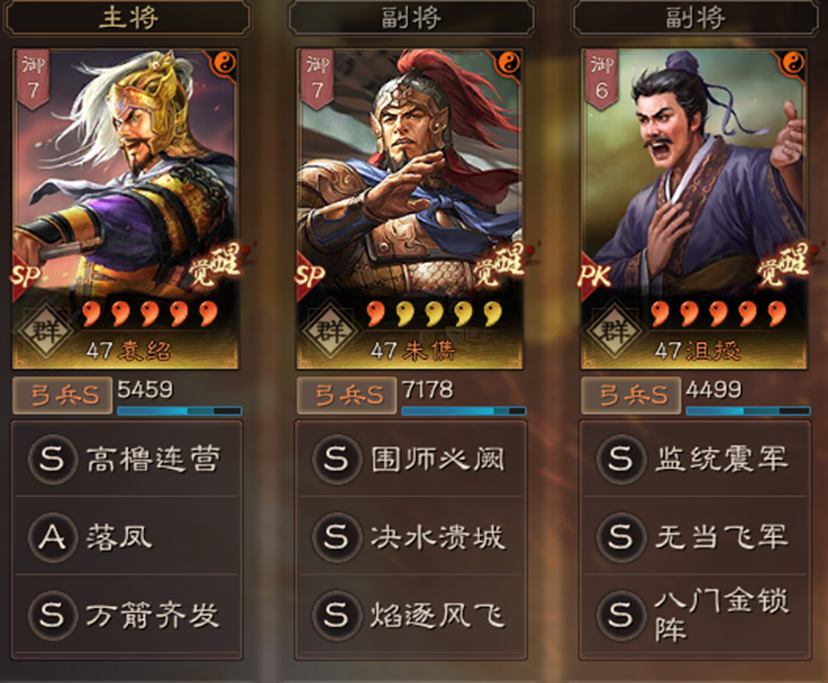Image resolution: width=828 pixels, height=683 pixels.
Task: Tap the yin-yang icon on 朱儁's card
Action: 509,64
